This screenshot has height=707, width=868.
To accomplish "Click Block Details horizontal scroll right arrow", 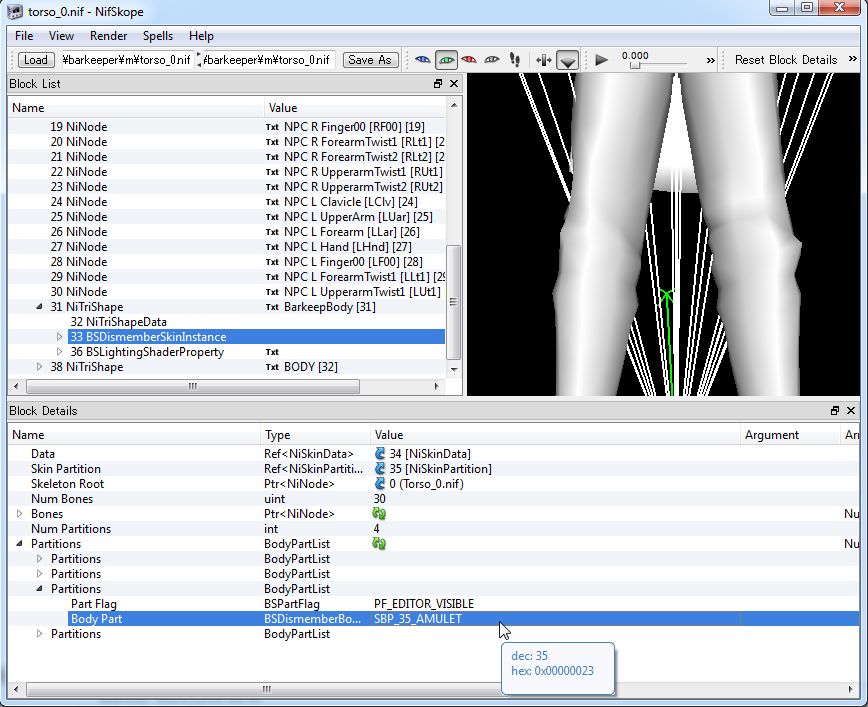I will pos(850,689).
